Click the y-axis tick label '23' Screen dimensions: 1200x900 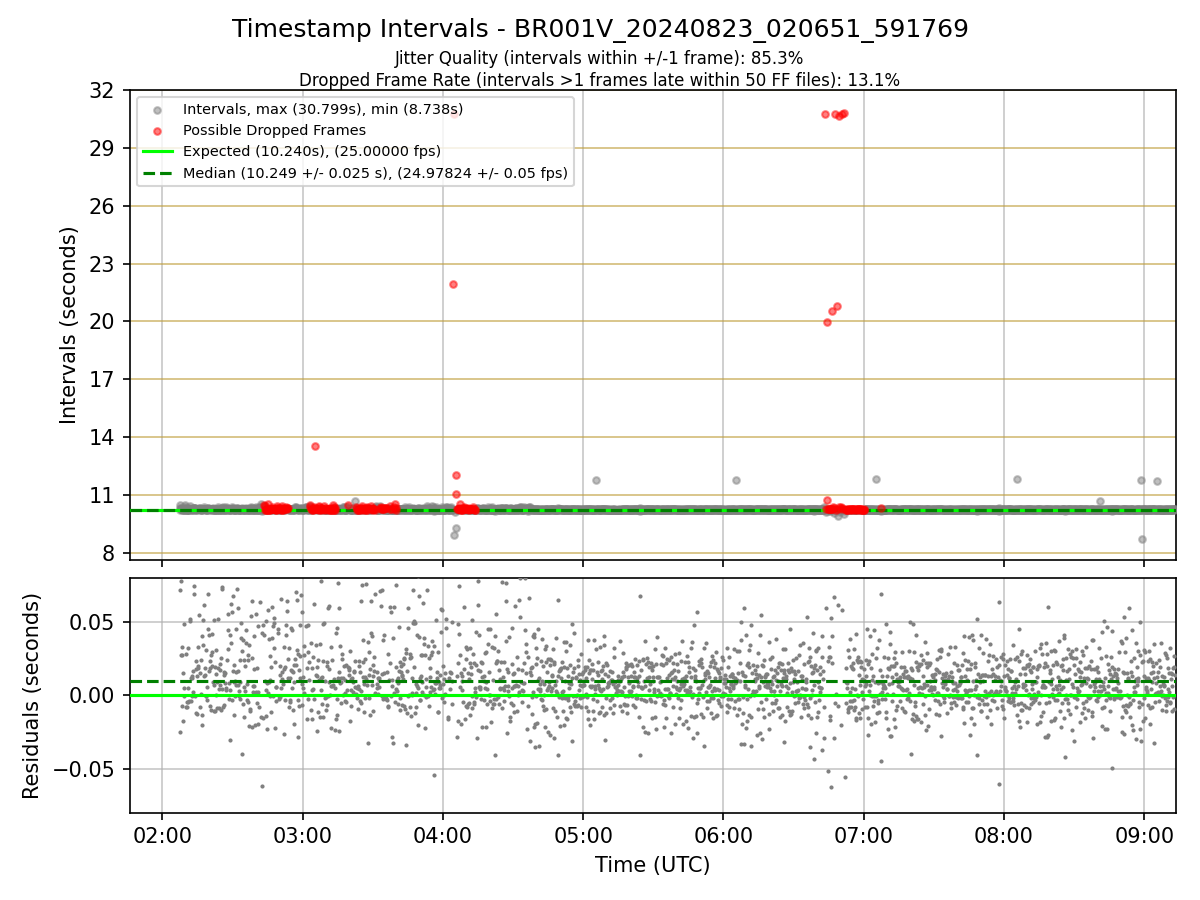(x=102, y=264)
